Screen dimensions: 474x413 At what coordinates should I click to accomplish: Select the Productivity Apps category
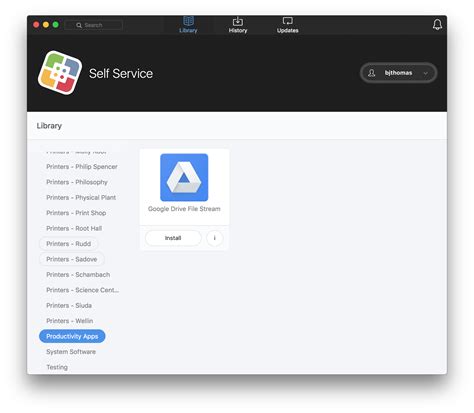[x=72, y=336]
